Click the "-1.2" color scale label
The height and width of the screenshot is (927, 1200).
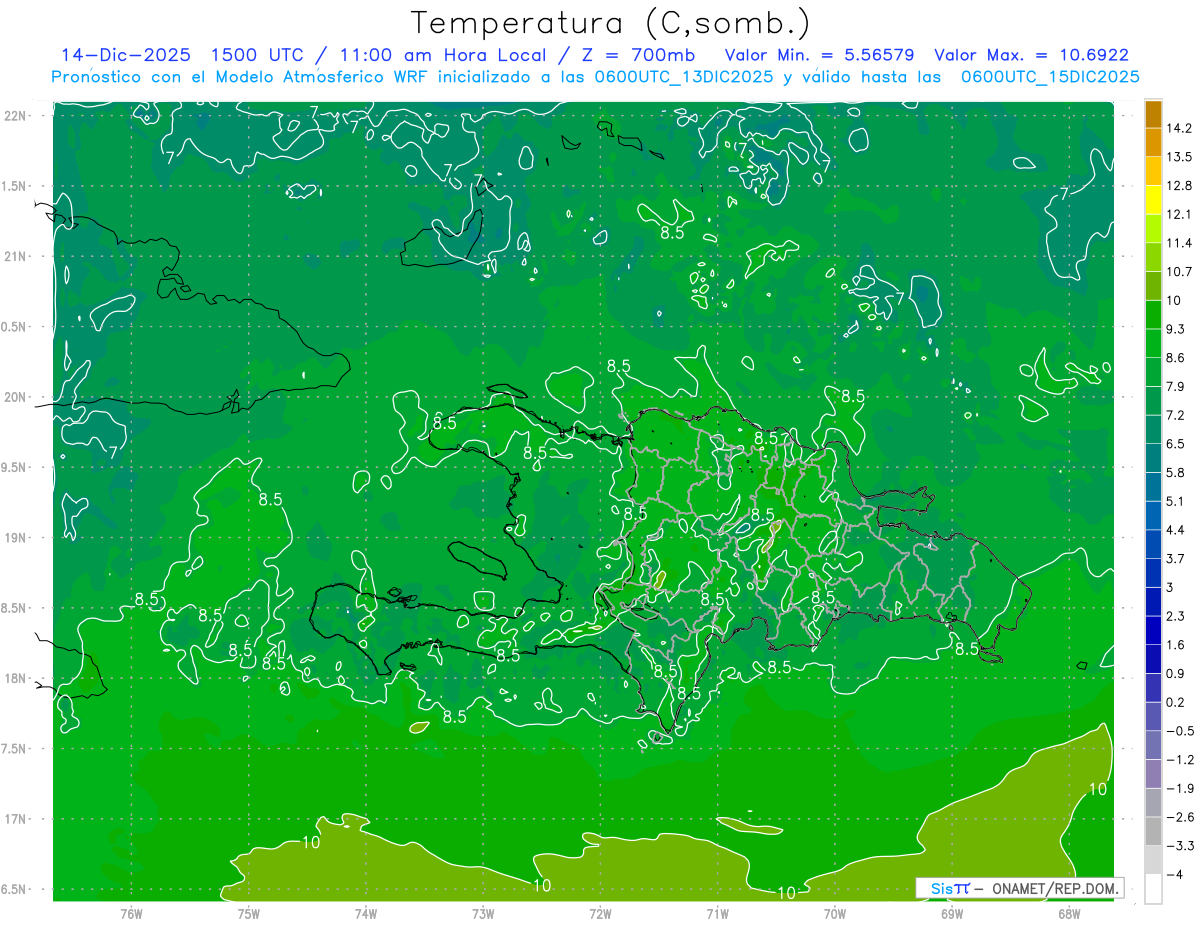(1180, 760)
